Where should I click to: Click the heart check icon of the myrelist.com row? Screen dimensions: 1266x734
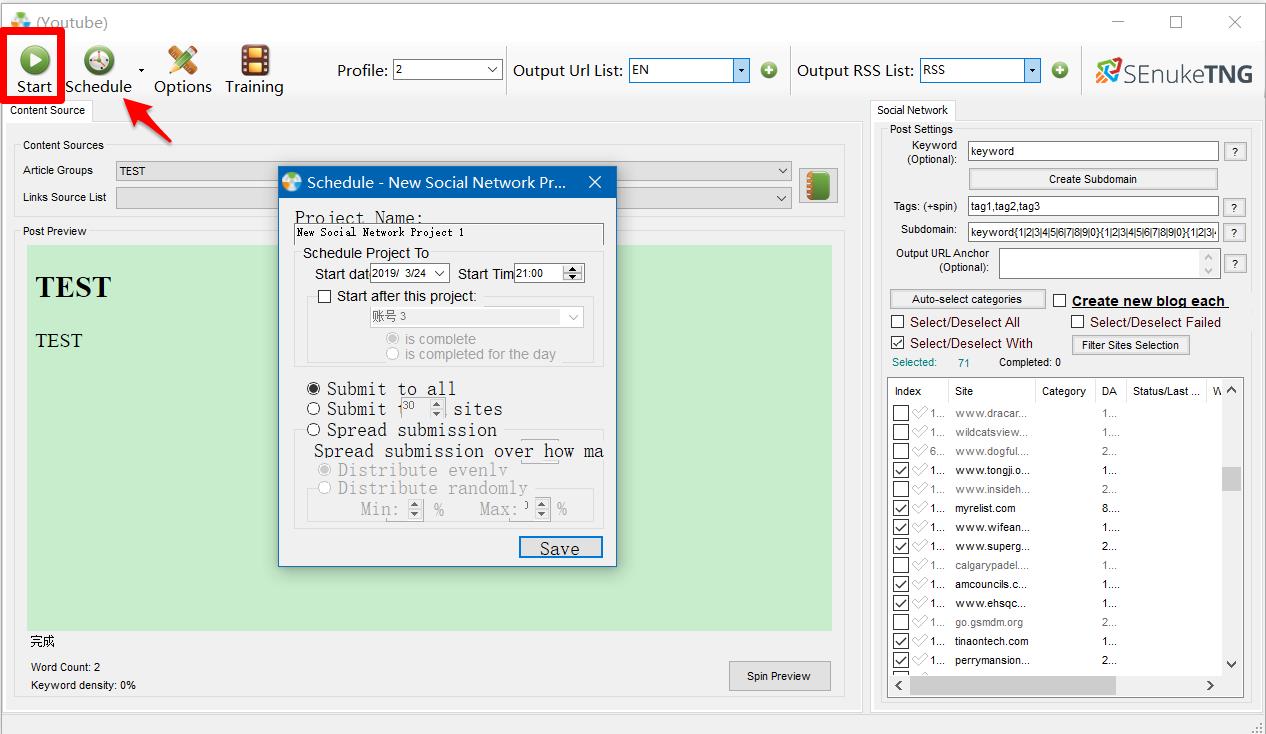tap(920, 508)
